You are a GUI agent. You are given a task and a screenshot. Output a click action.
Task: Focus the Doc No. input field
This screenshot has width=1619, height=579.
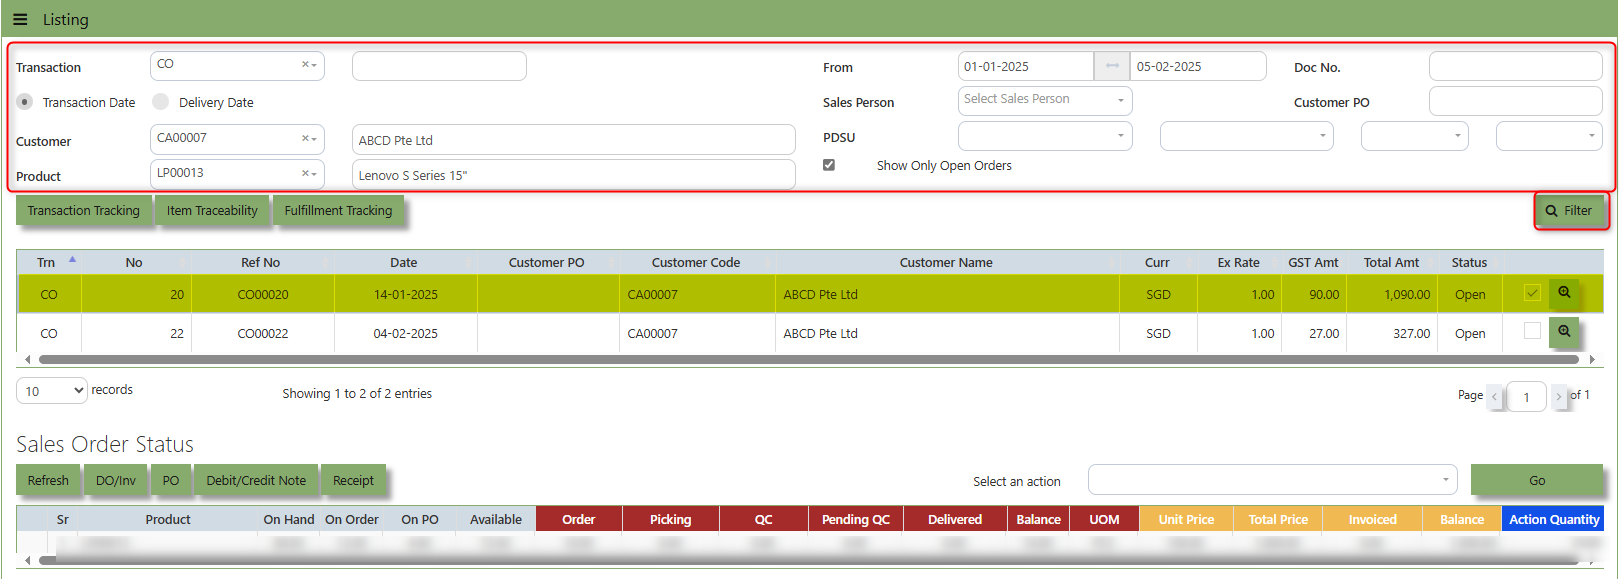pyautogui.click(x=1515, y=66)
